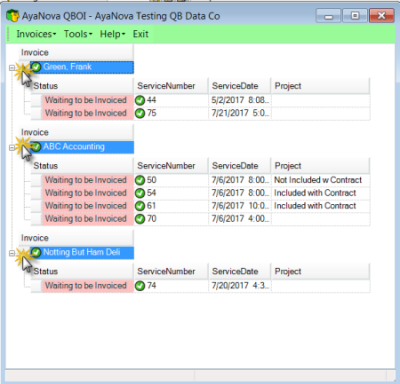
Task: Sort Notting But Ham Deli items by ServiceDate
Action: tap(240, 272)
